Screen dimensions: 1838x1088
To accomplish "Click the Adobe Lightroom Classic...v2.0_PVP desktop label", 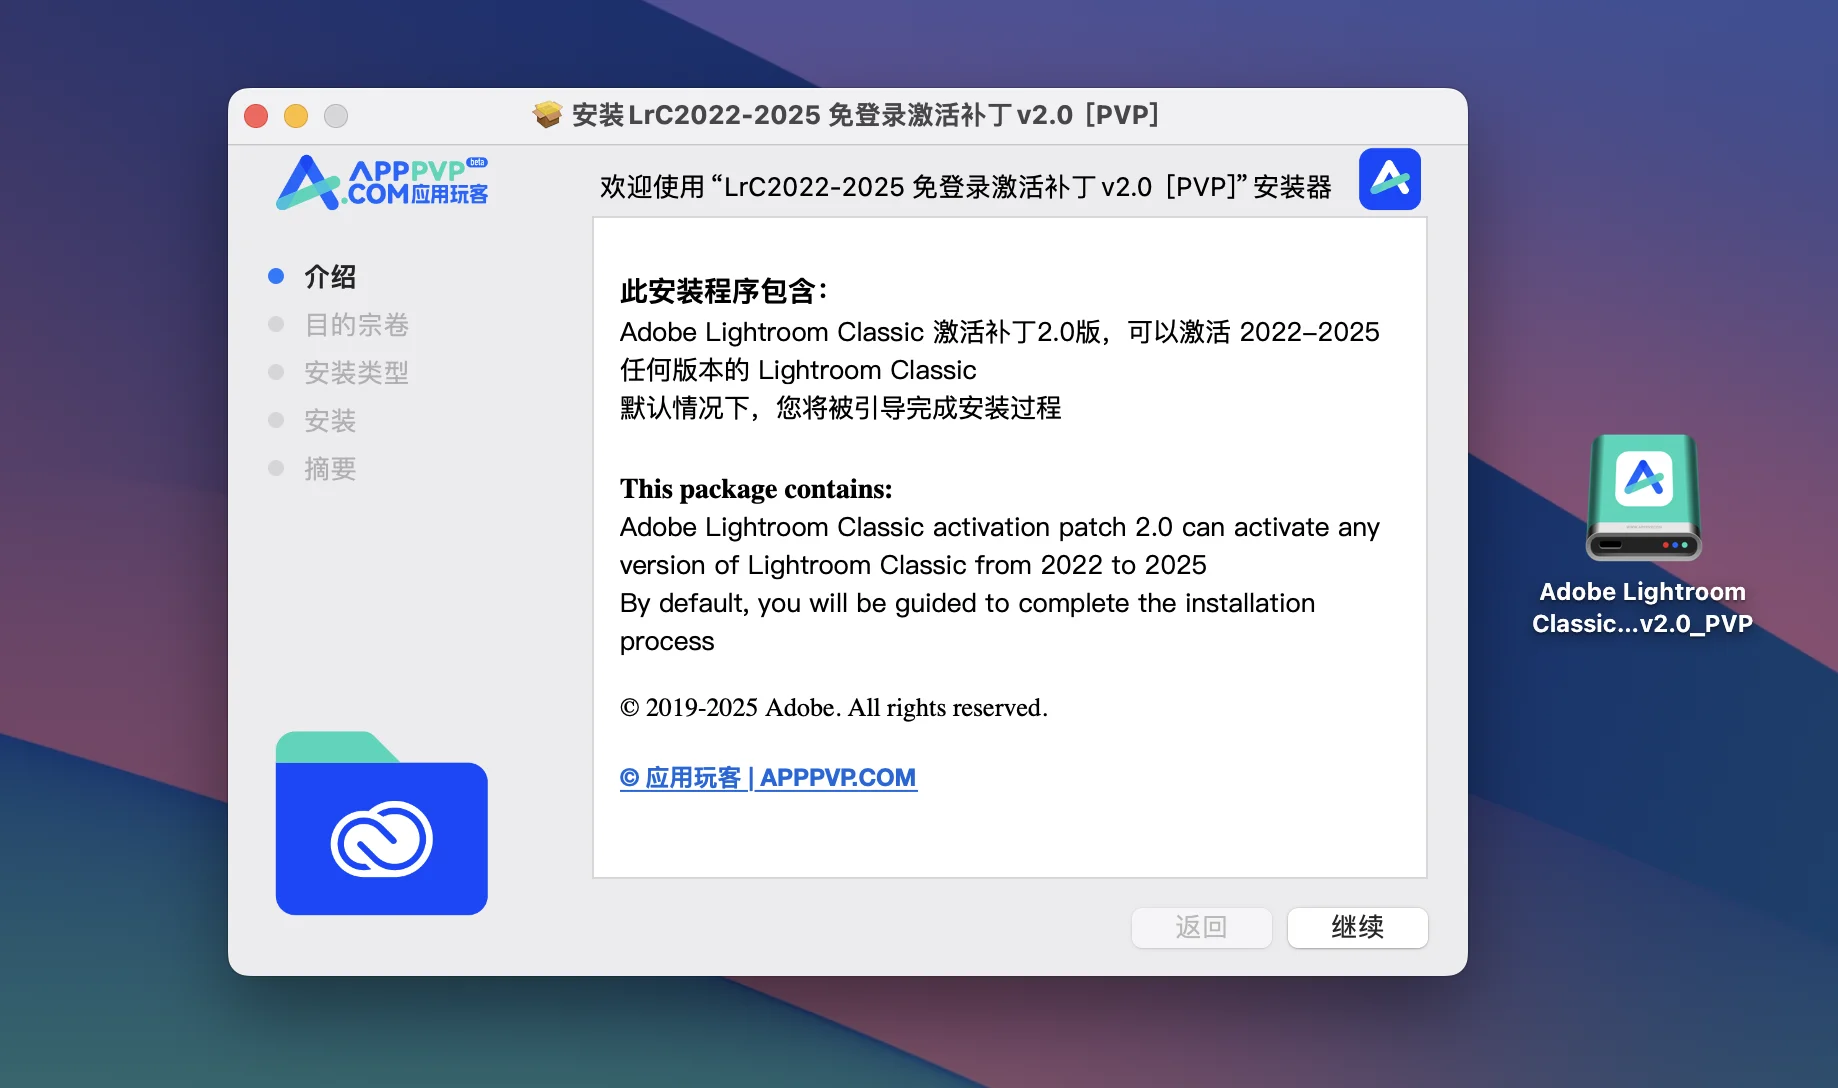I will [x=1643, y=607].
